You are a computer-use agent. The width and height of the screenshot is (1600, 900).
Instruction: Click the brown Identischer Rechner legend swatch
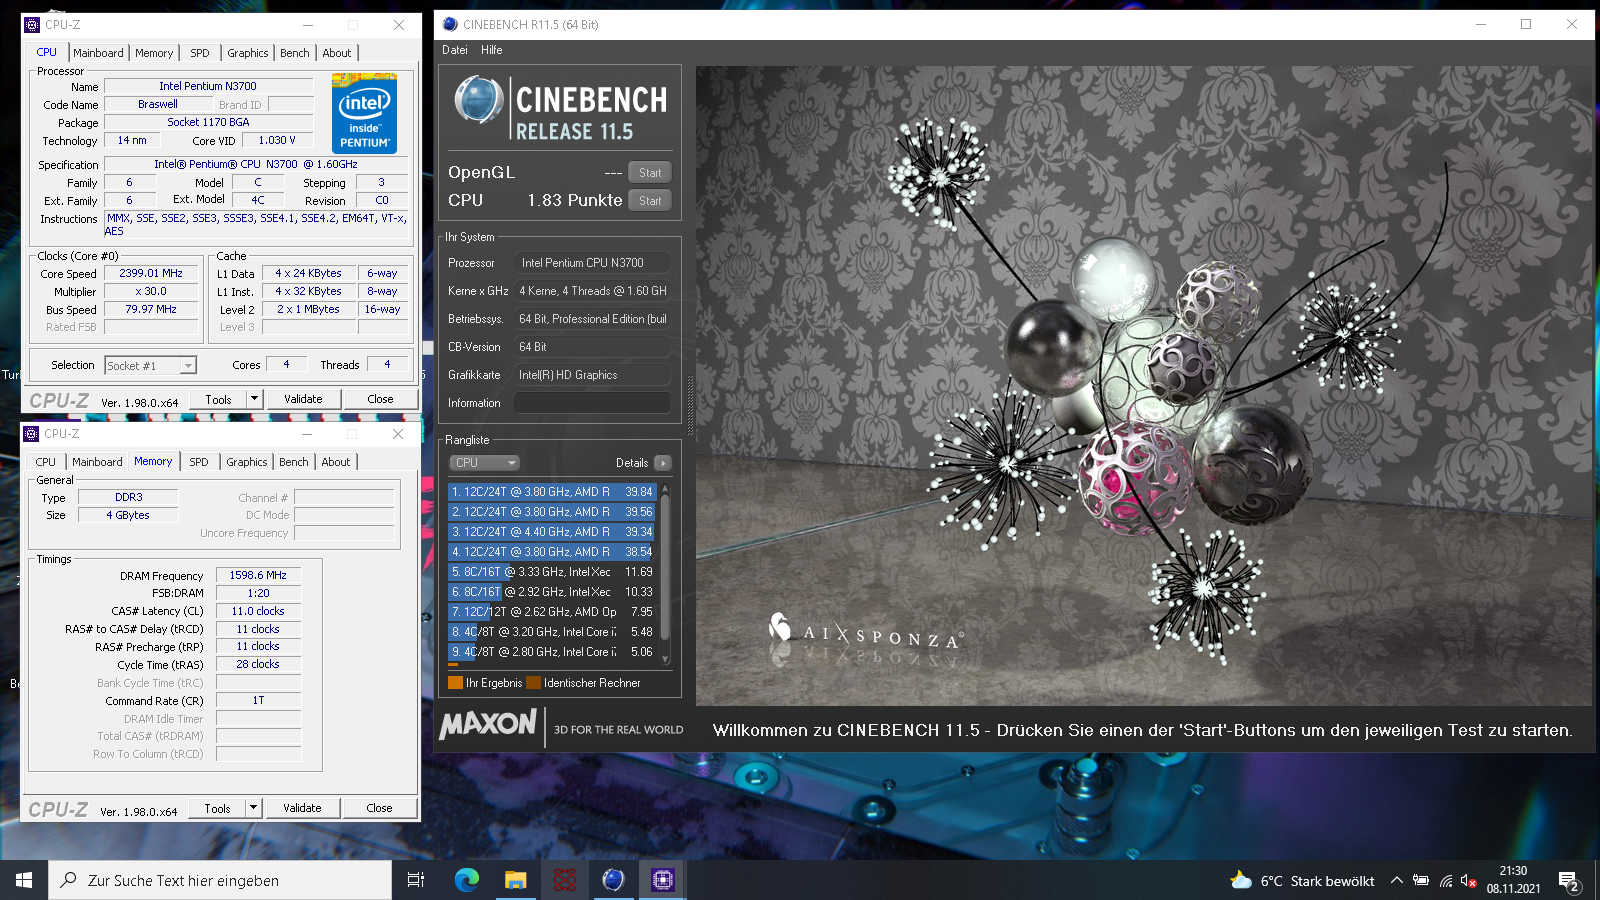point(533,683)
